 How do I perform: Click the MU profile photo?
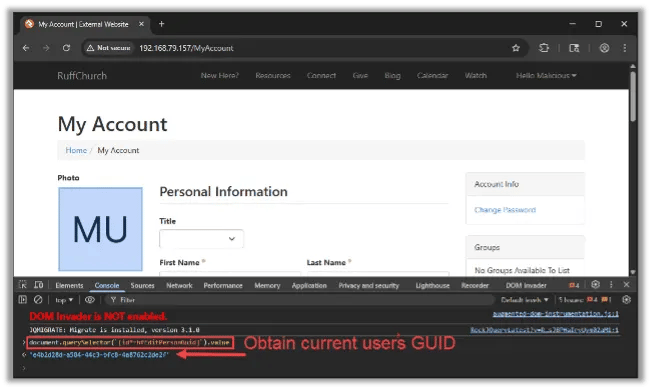[x=100, y=229]
